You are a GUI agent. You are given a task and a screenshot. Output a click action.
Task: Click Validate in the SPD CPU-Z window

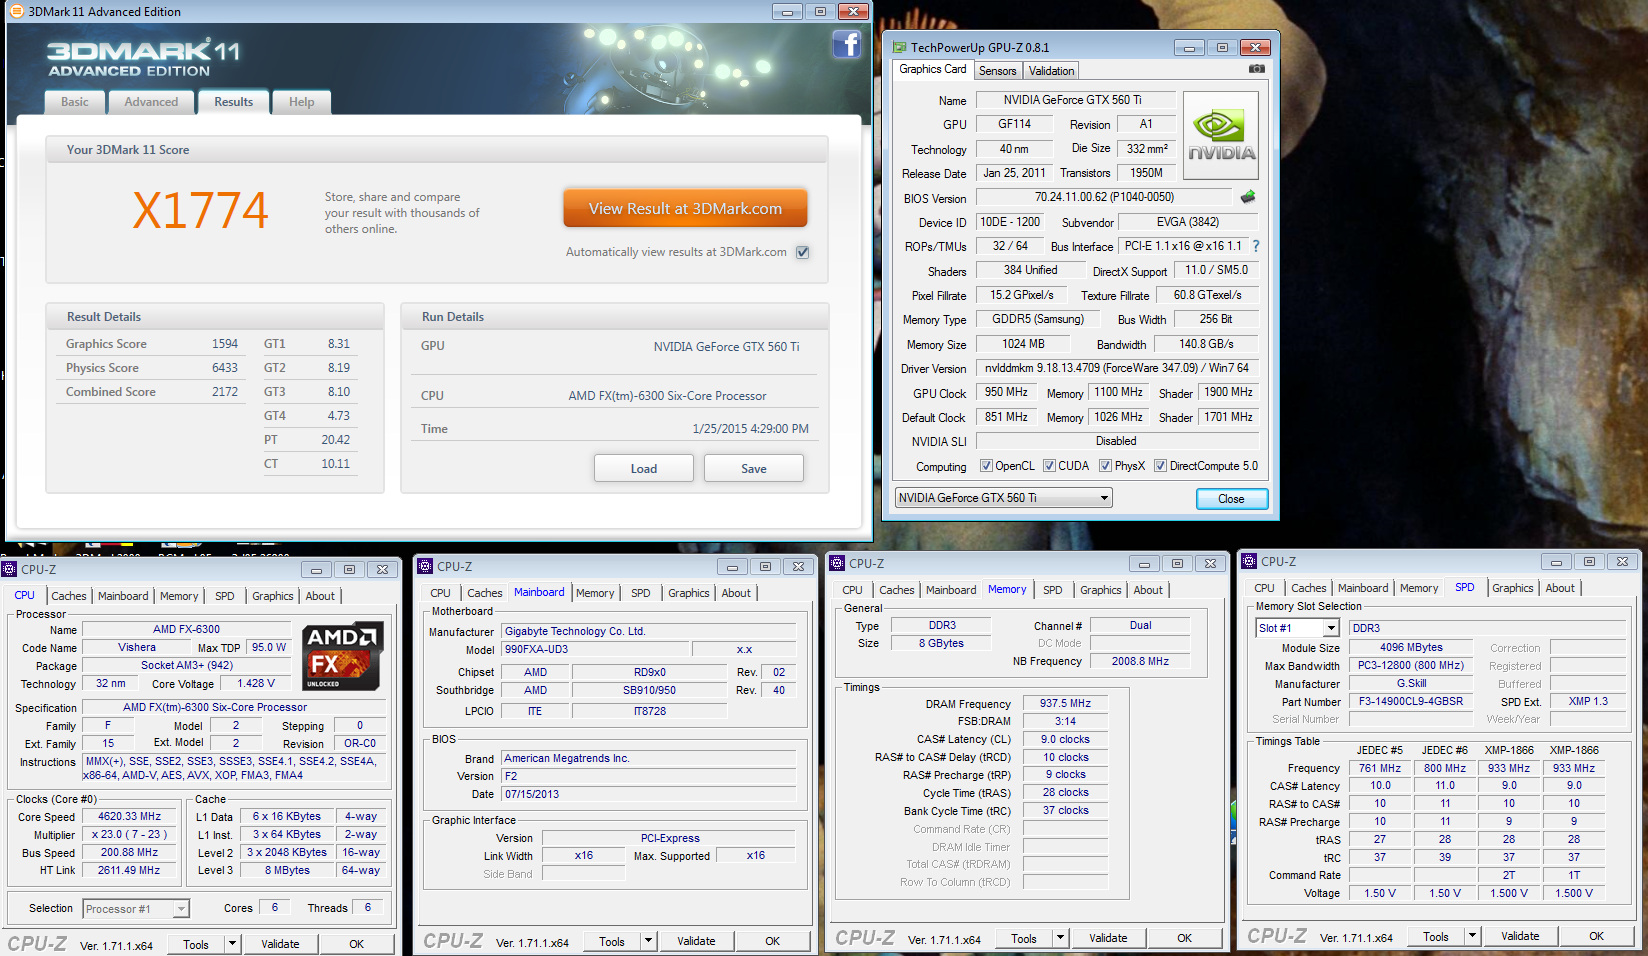tap(1520, 935)
